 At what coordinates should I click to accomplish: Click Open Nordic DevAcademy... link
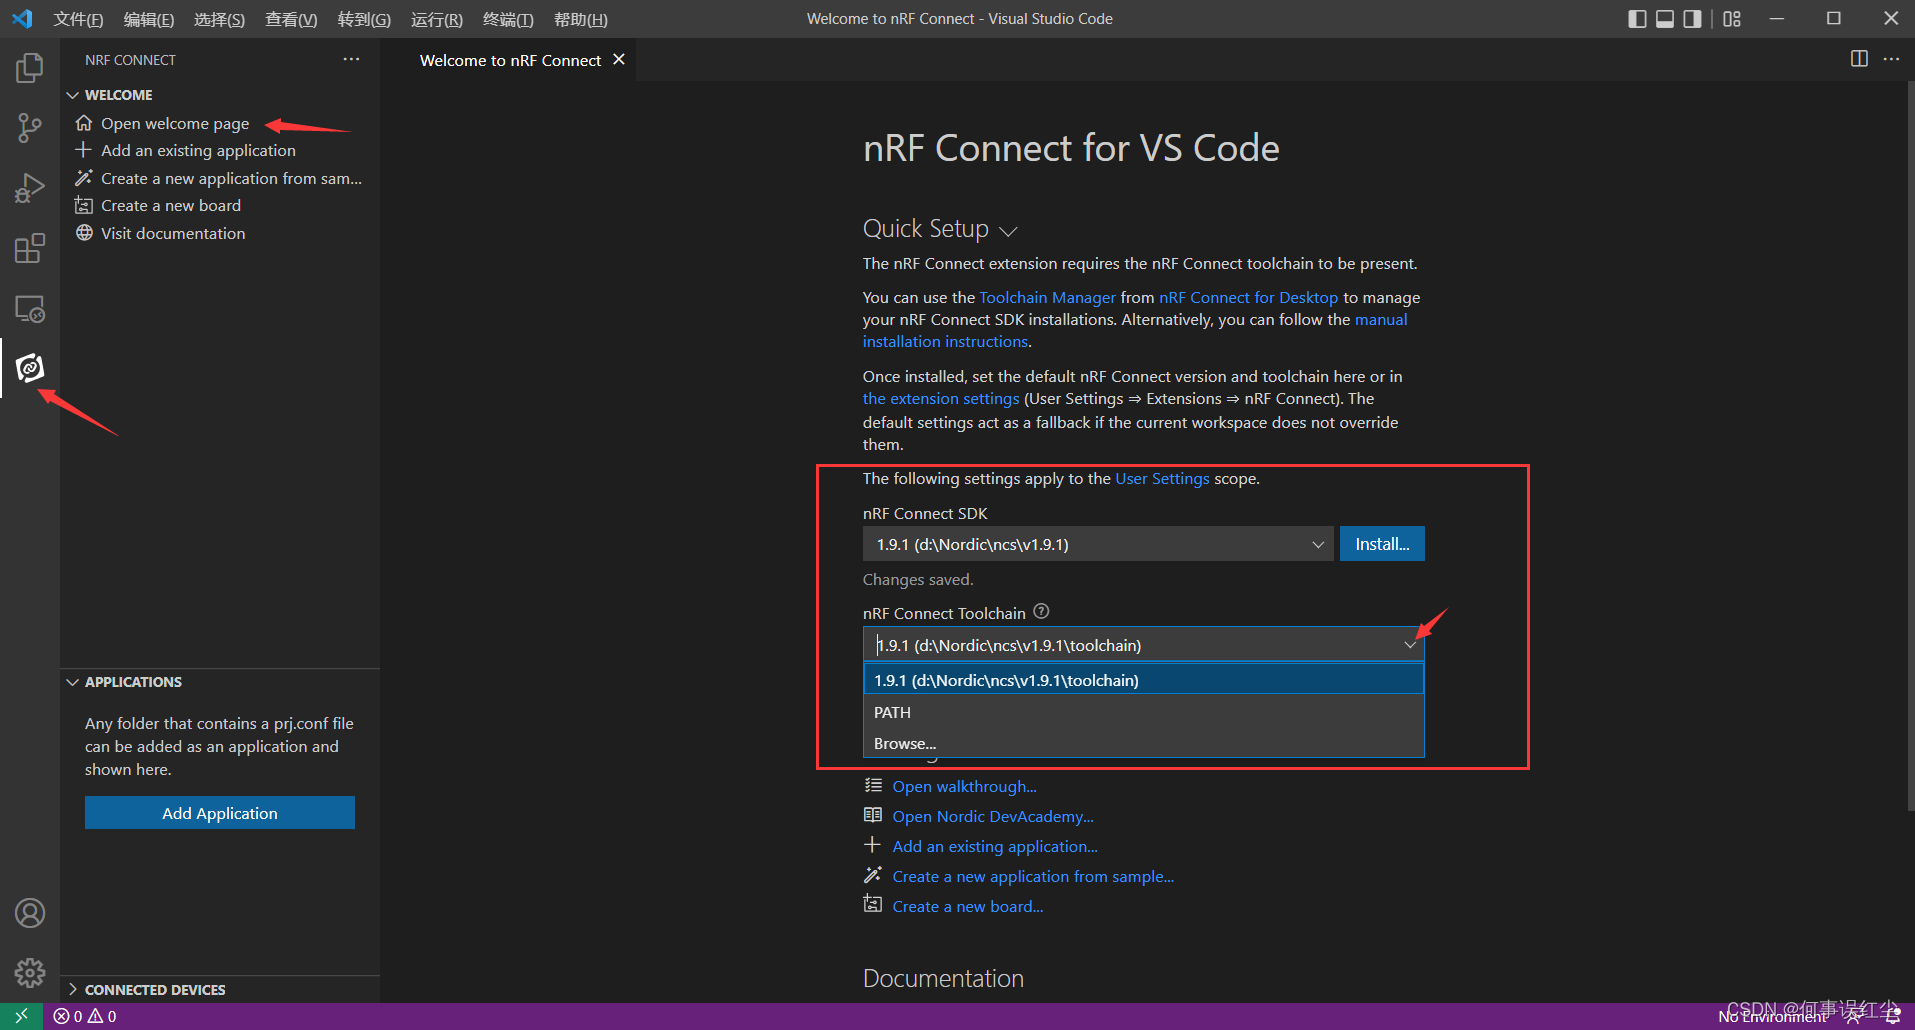(993, 816)
